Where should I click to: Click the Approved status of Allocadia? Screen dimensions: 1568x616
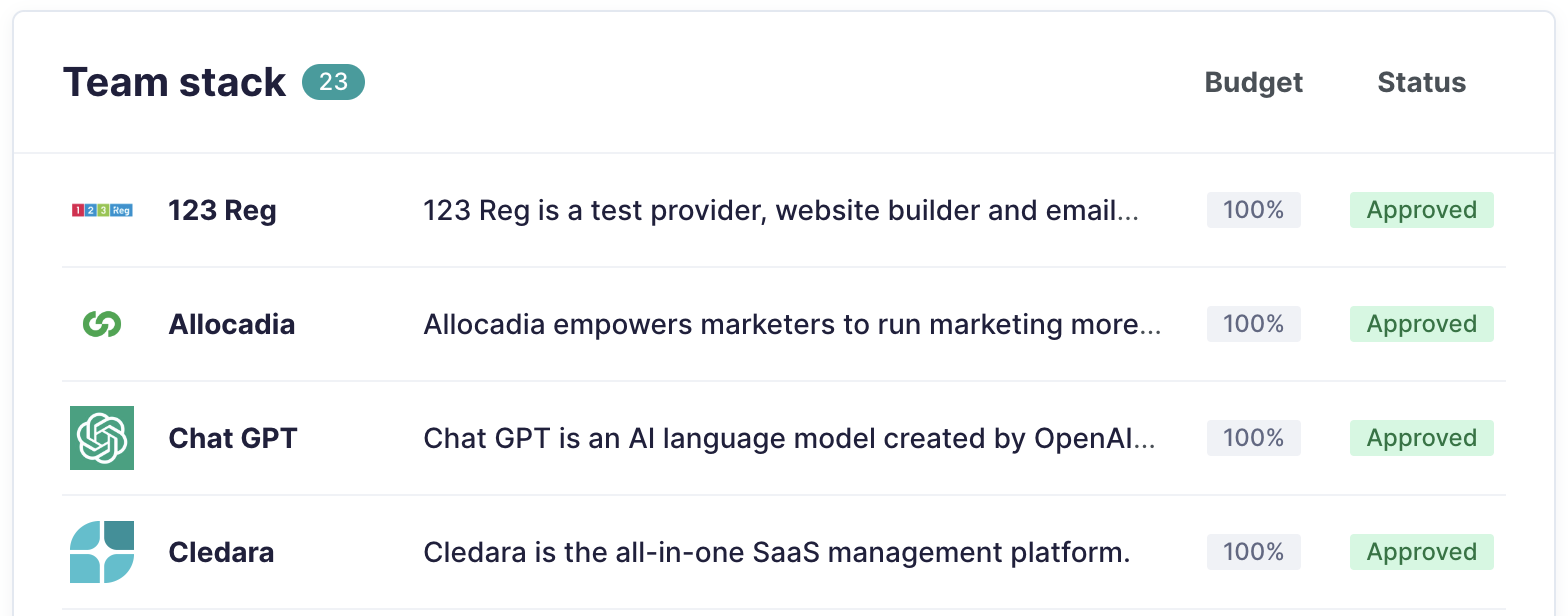pyautogui.click(x=1422, y=324)
